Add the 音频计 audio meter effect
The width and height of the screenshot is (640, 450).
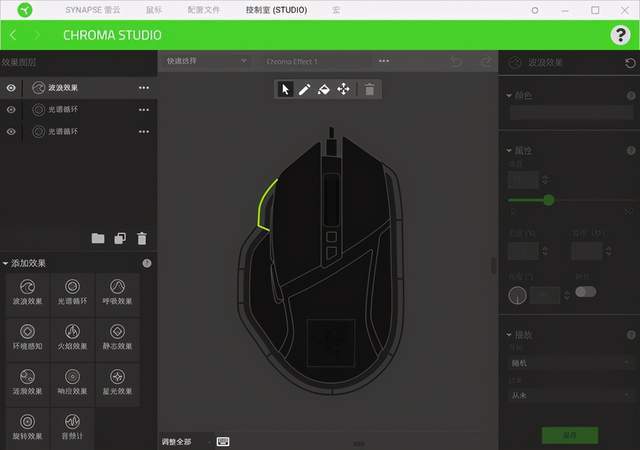coord(72,427)
